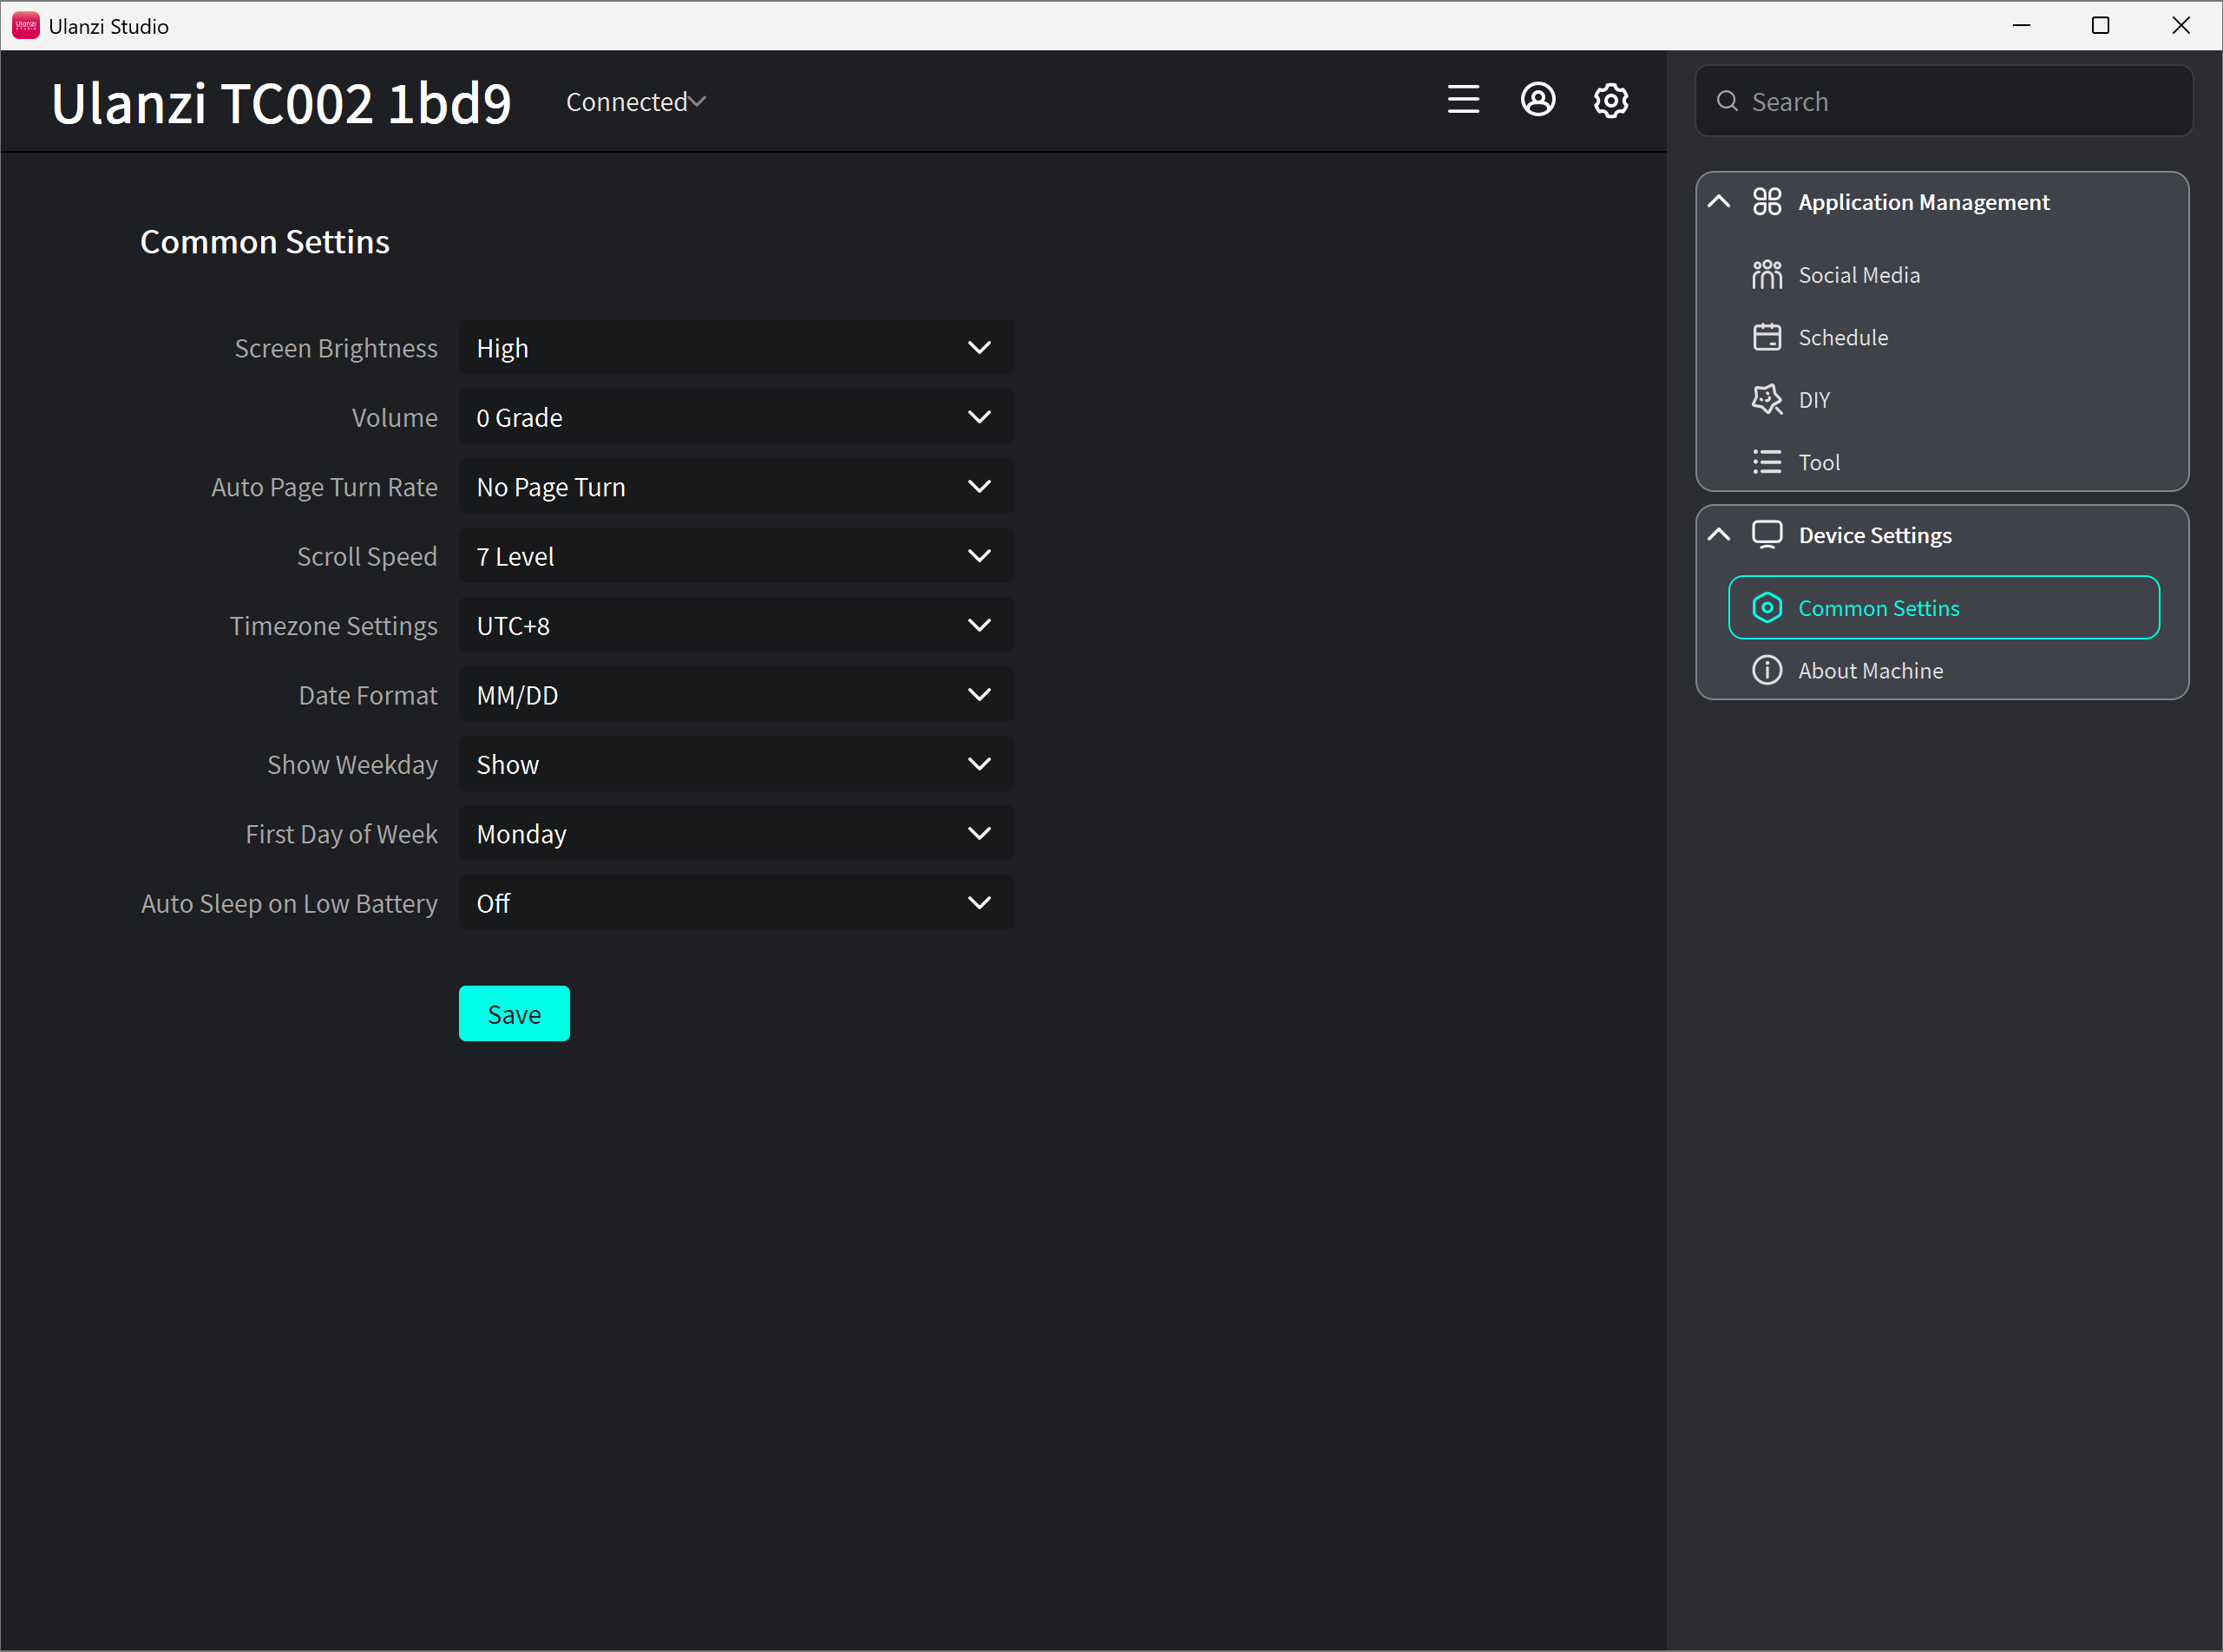Select the Common Settins sidebar item

point(1943,608)
